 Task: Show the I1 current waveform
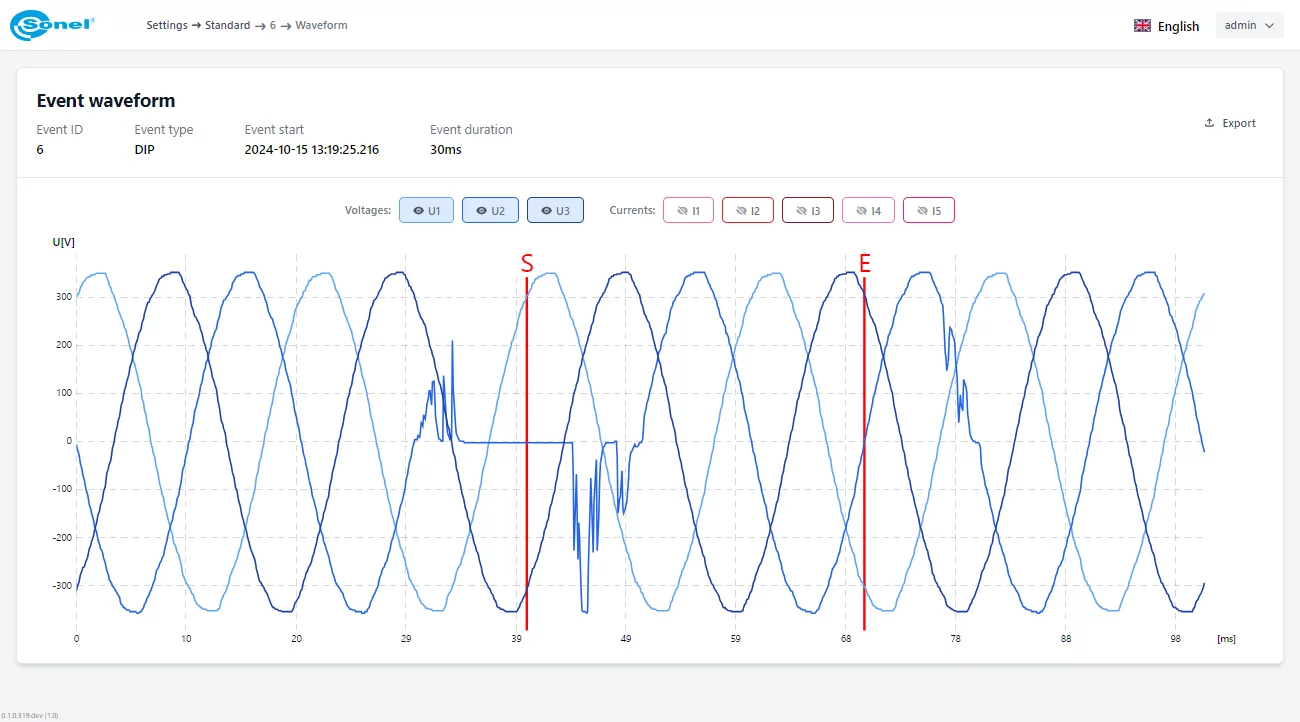click(x=689, y=210)
